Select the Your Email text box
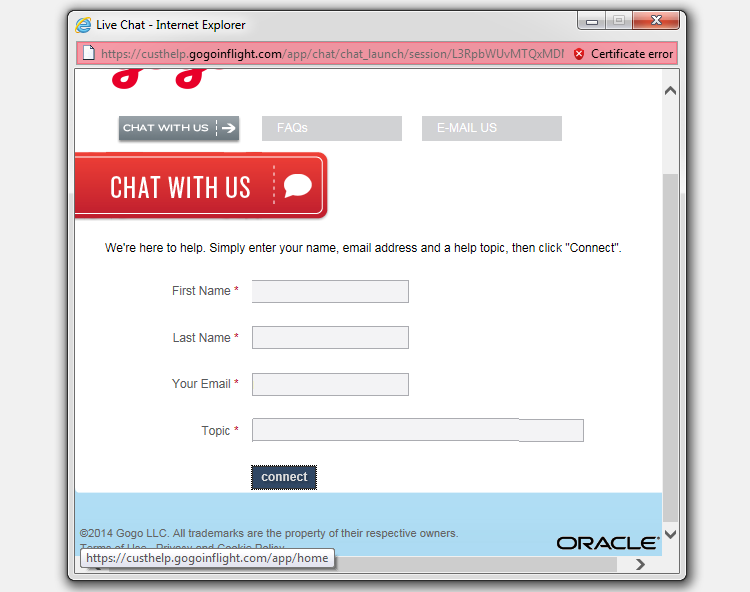This screenshot has height=592, width=750. [x=330, y=384]
